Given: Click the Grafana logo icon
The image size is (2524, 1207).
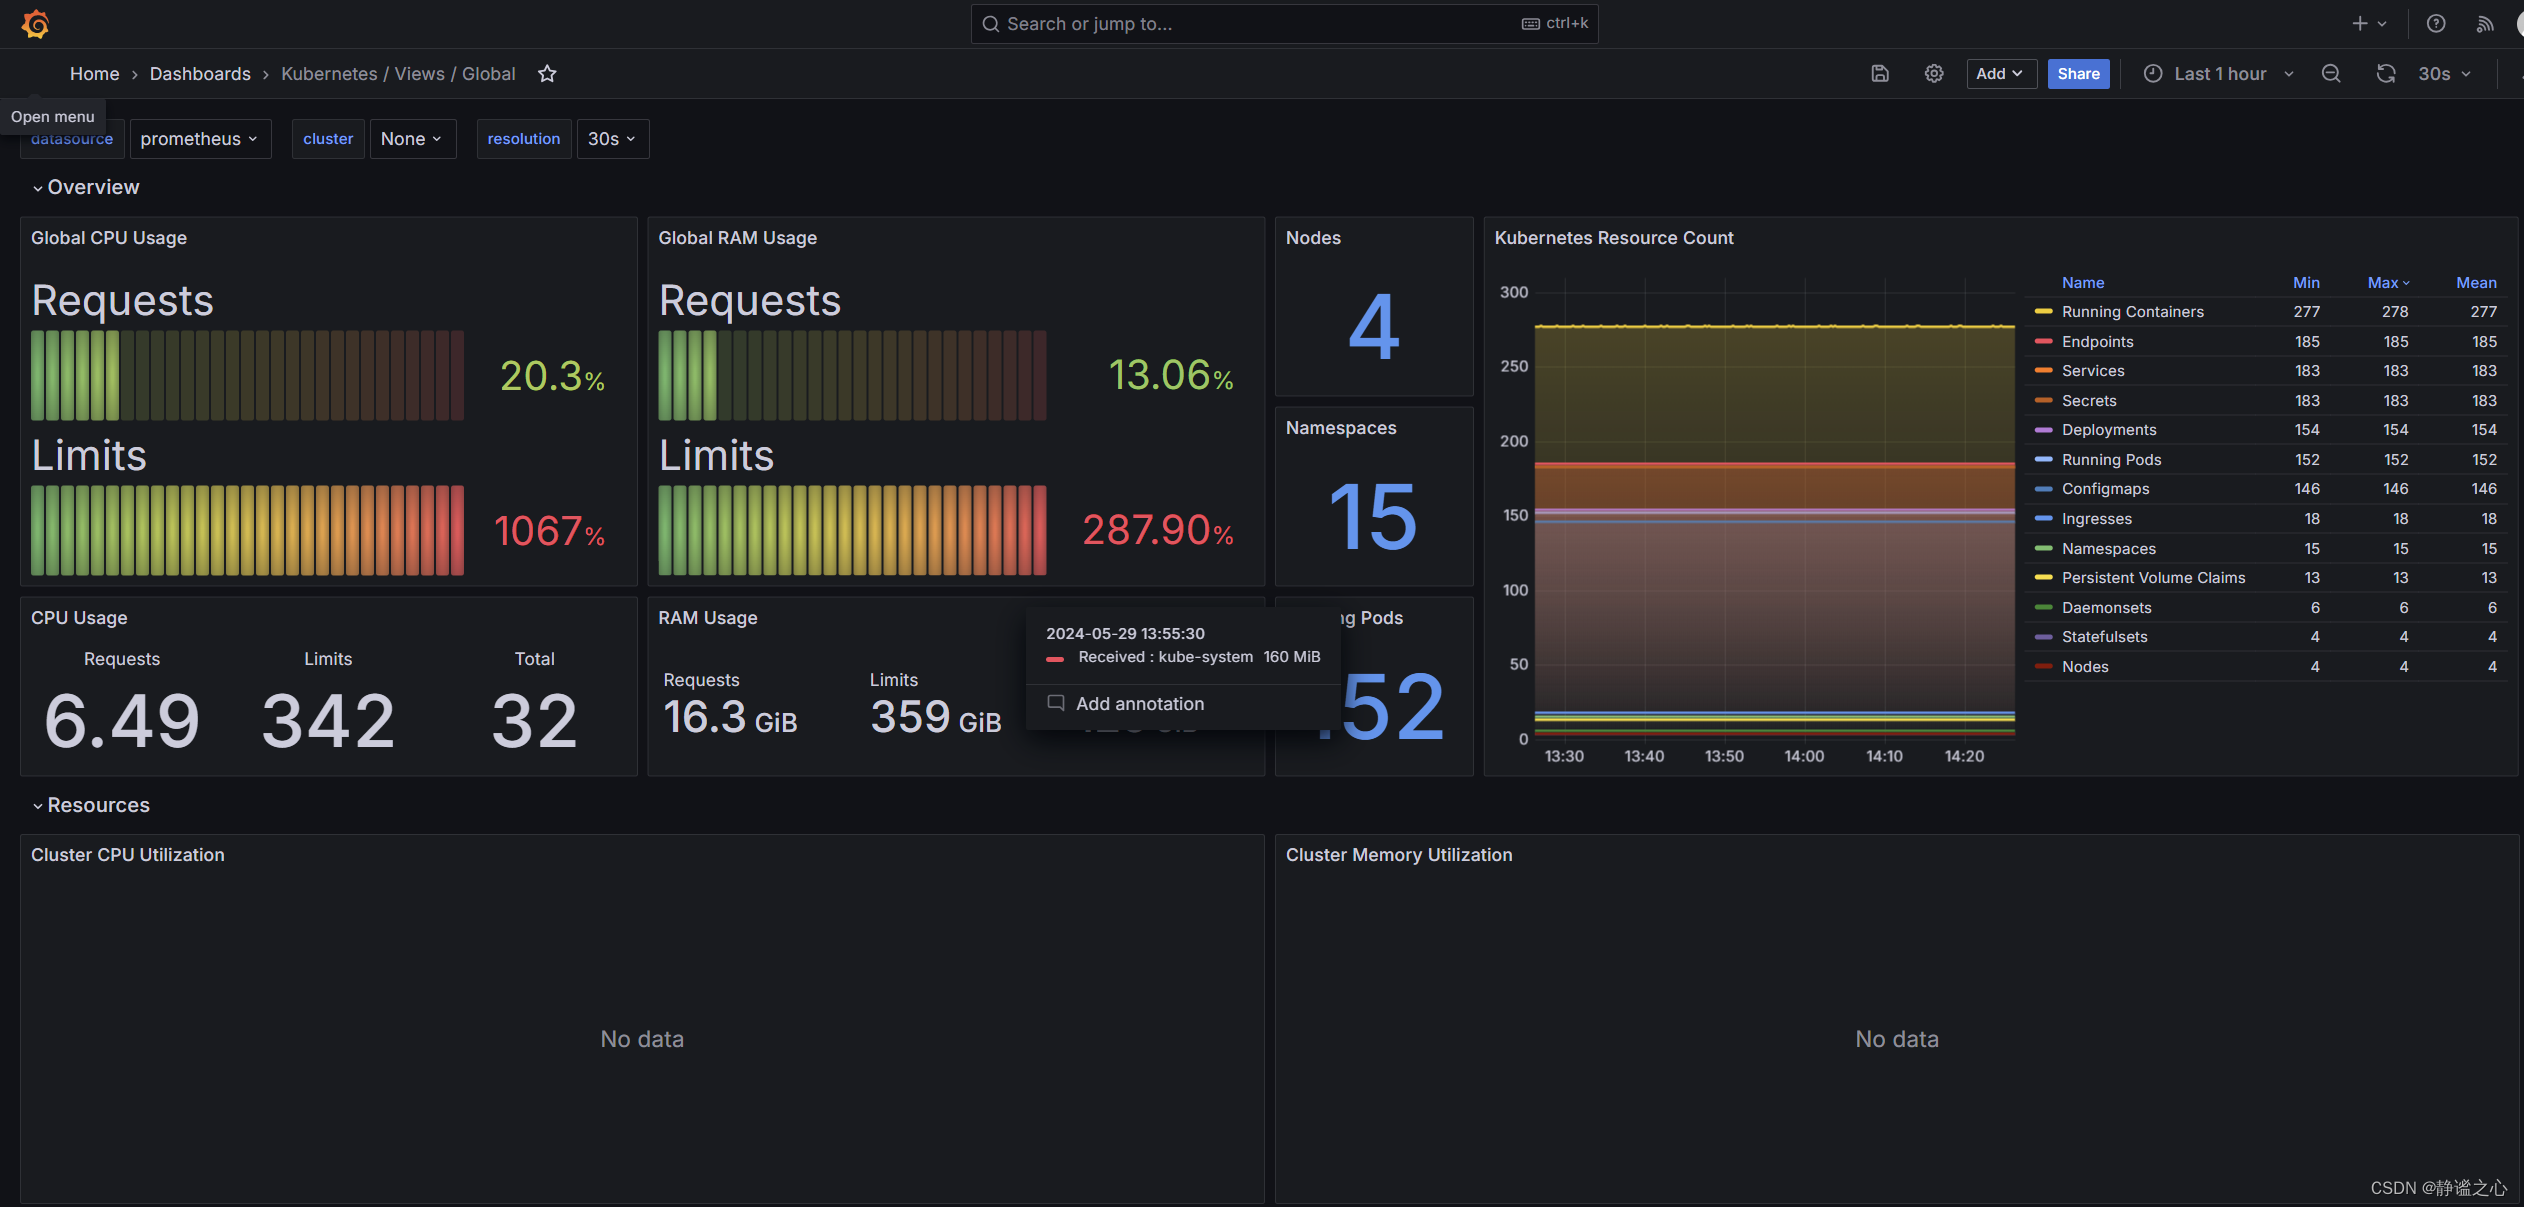Looking at the screenshot, I should pos(36,24).
